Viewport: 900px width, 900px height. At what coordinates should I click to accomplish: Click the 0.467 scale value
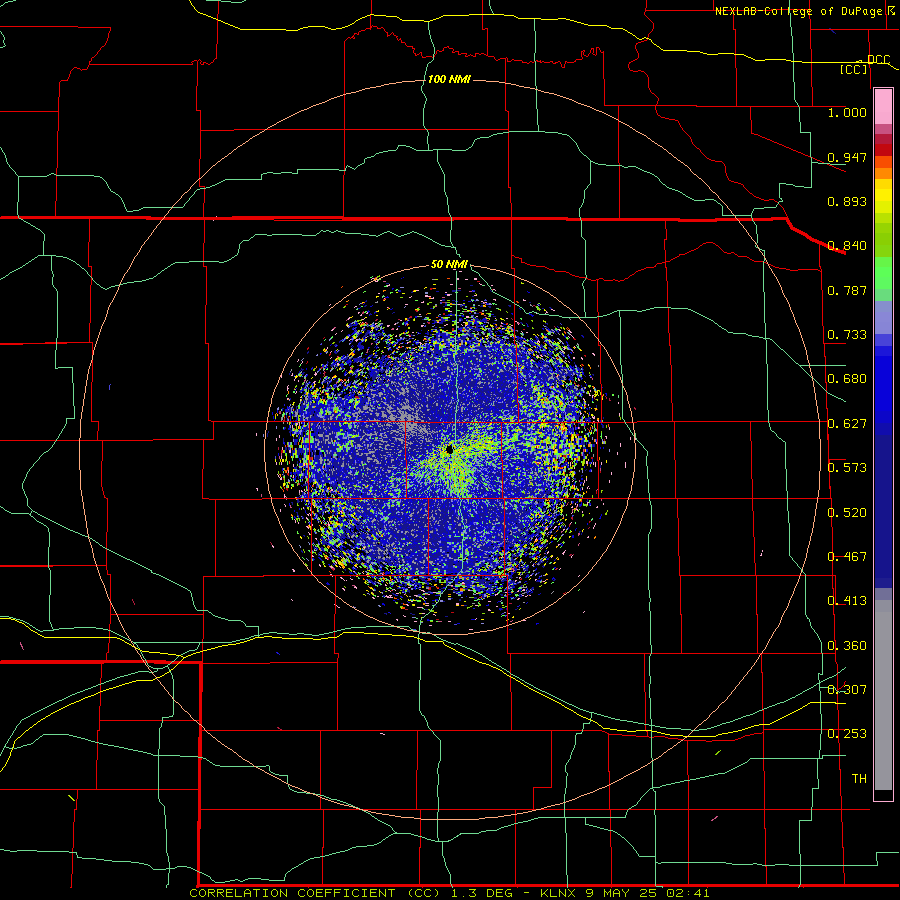[x=847, y=557]
